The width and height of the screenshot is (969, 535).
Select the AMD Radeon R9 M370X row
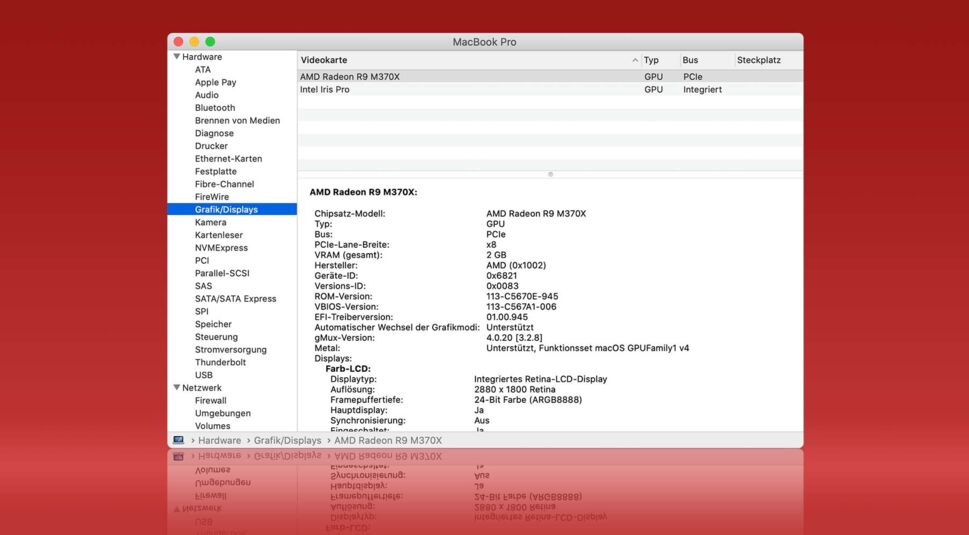[550, 77]
